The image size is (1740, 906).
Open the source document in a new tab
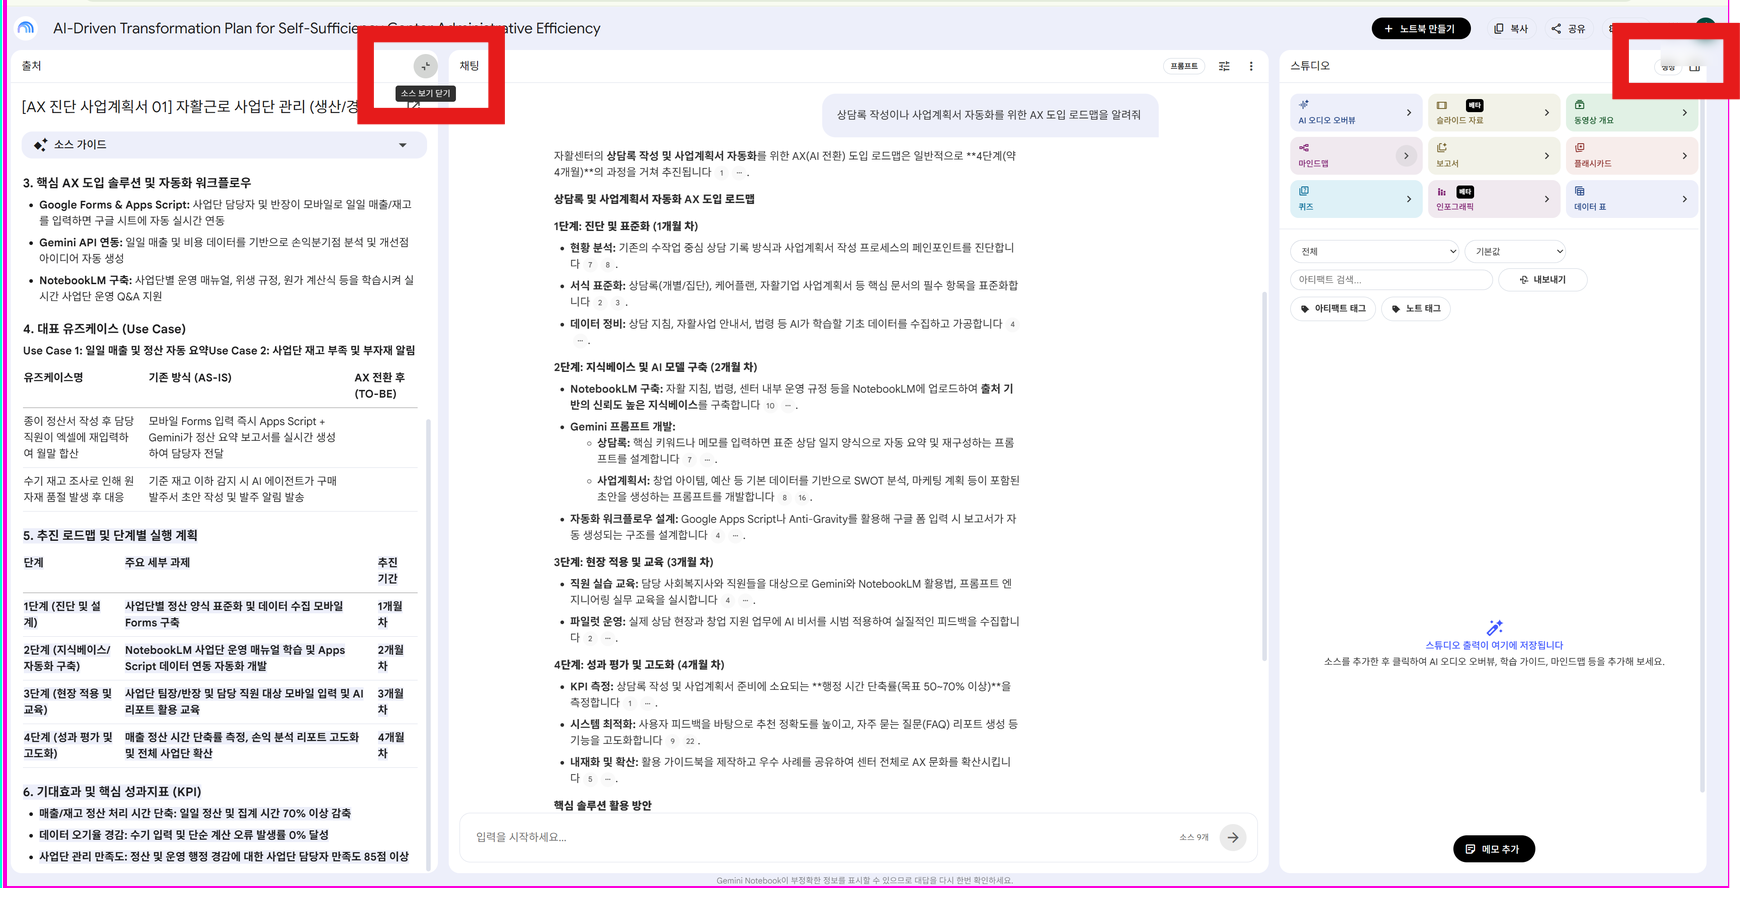tap(413, 106)
